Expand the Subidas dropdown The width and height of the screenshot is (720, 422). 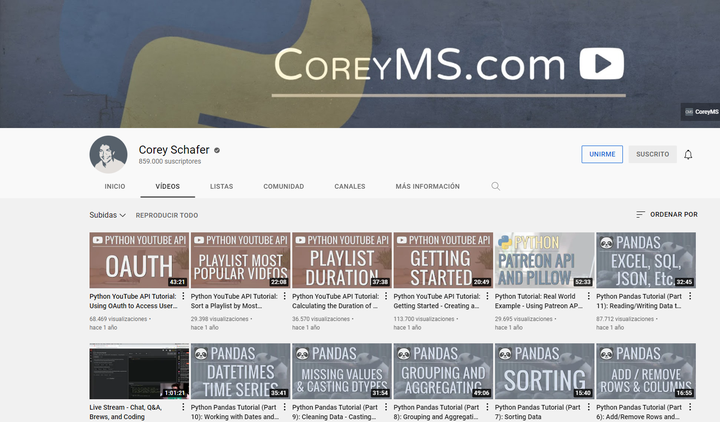pyautogui.click(x=107, y=215)
